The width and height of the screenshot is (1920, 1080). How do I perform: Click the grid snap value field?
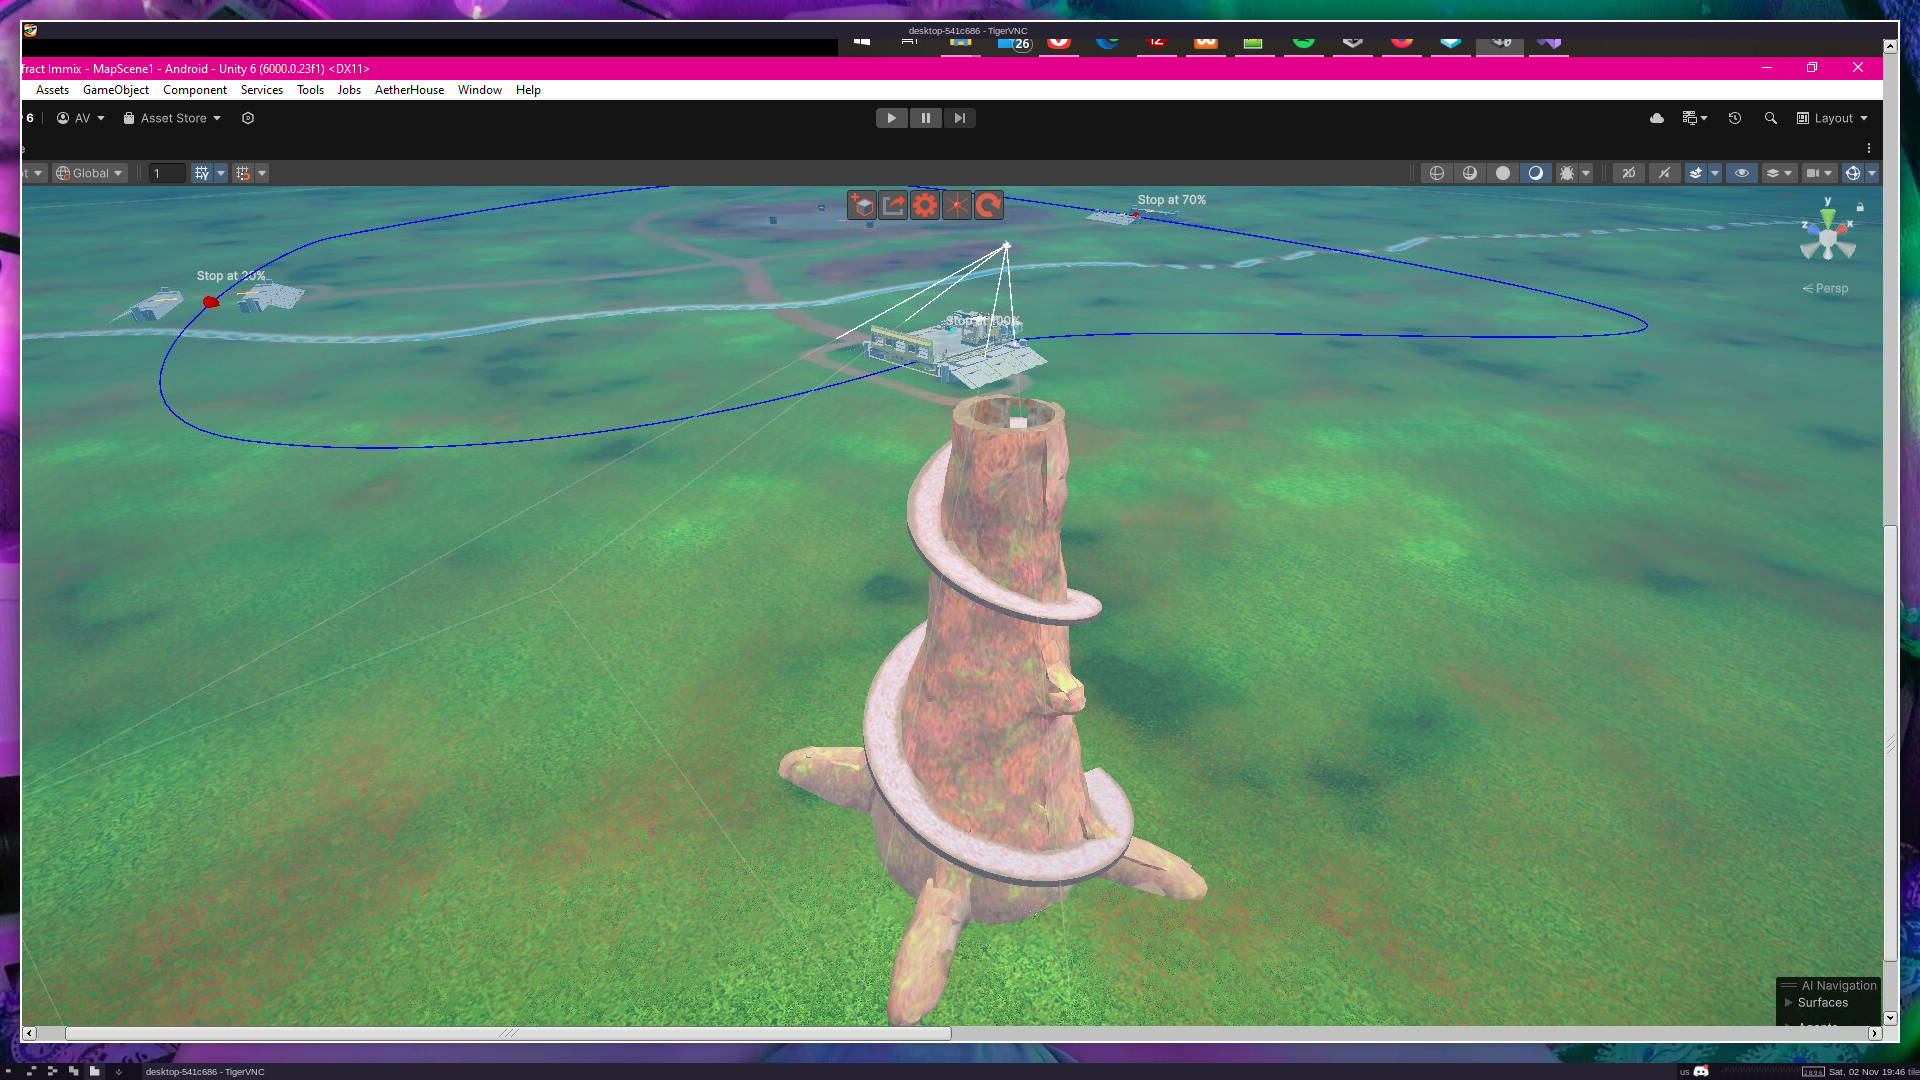pyautogui.click(x=167, y=173)
